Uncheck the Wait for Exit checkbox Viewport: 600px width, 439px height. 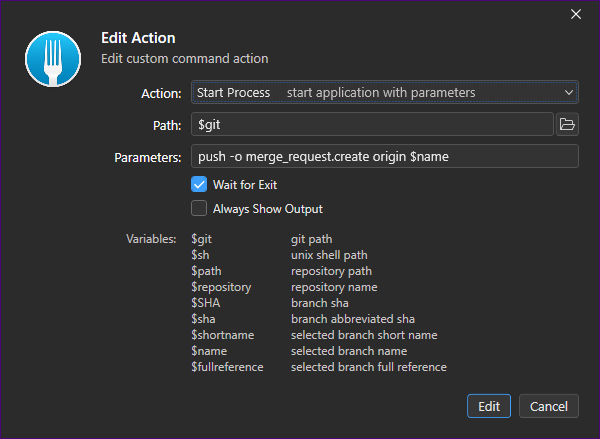(199, 184)
